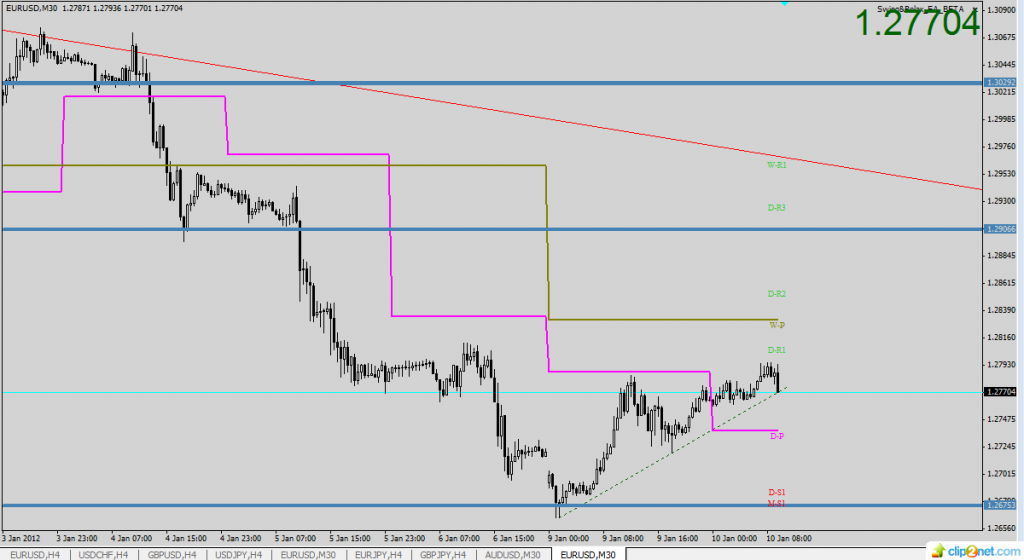Select the USDJPY,H4 tab
Screen dimensions: 1024x560
[x=238, y=553]
